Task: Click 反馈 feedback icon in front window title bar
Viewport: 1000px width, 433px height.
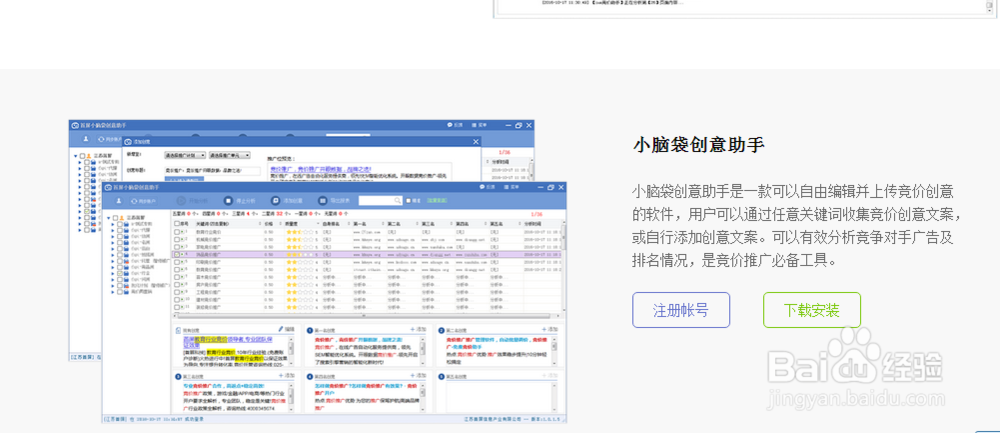Action: (482, 187)
